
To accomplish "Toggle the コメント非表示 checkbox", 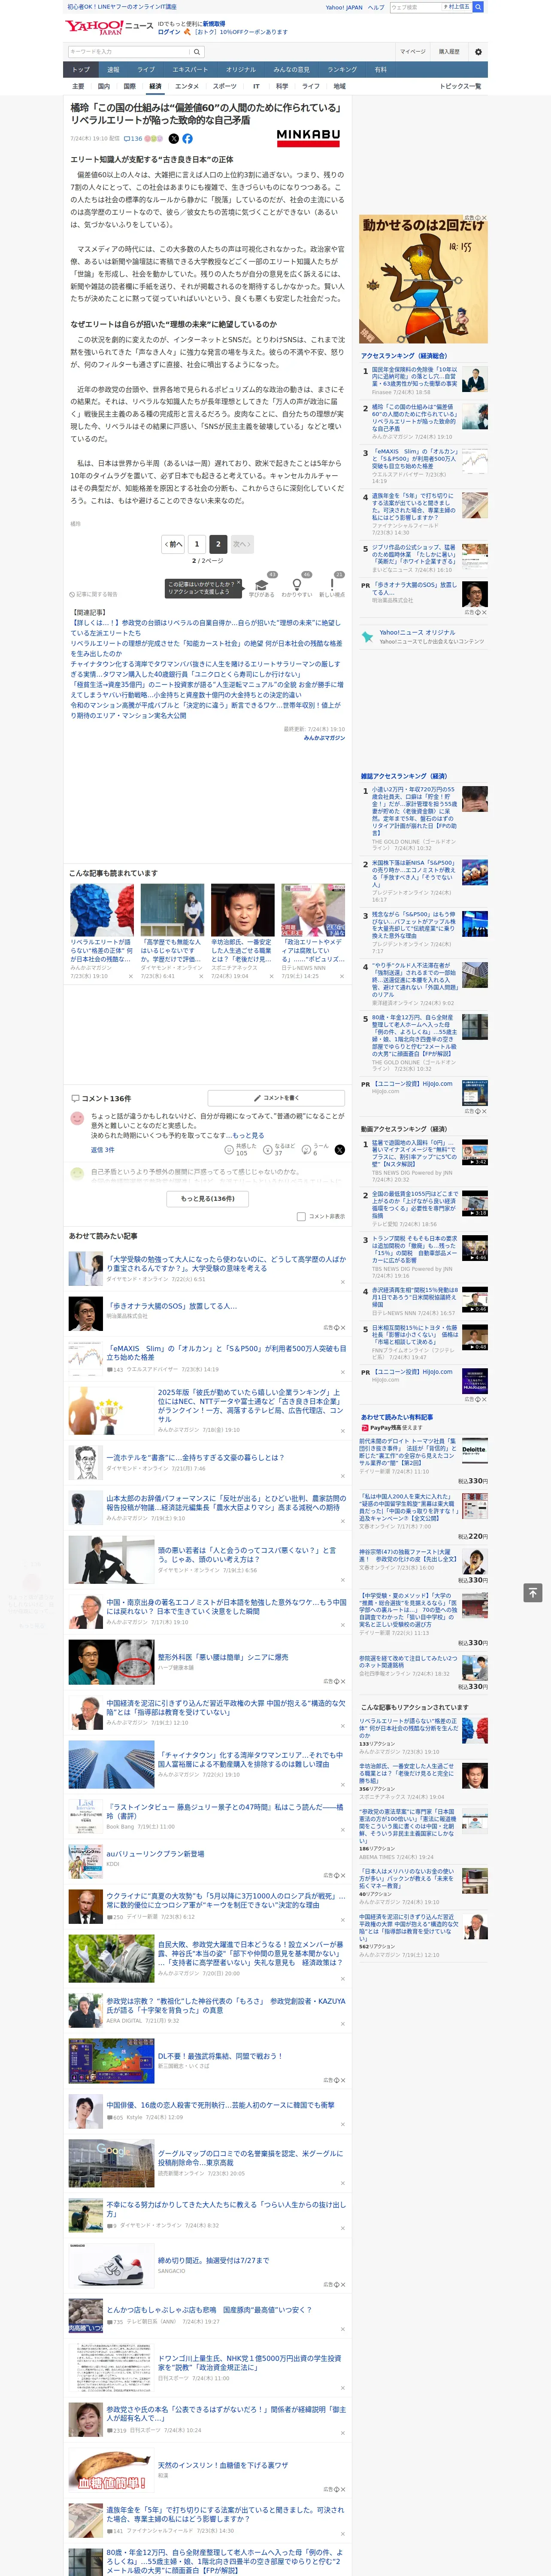I will click(x=301, y=1217).
